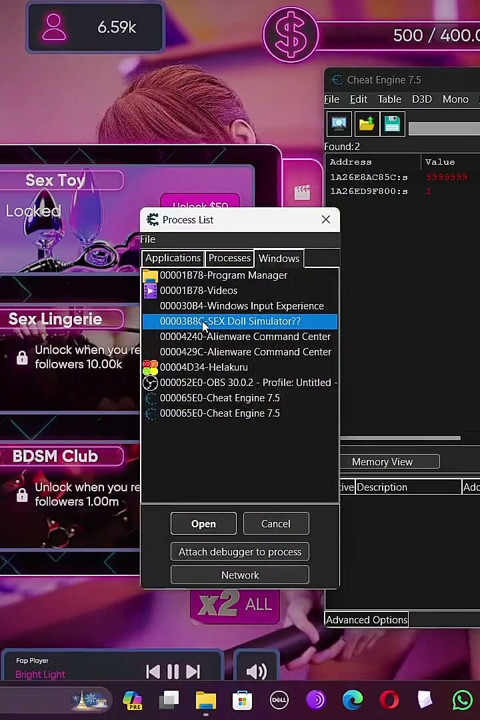480x720 pixels.
Task: Select 000052E0-OBS 30.0.2 entry
Action: [x=240, y=382]
